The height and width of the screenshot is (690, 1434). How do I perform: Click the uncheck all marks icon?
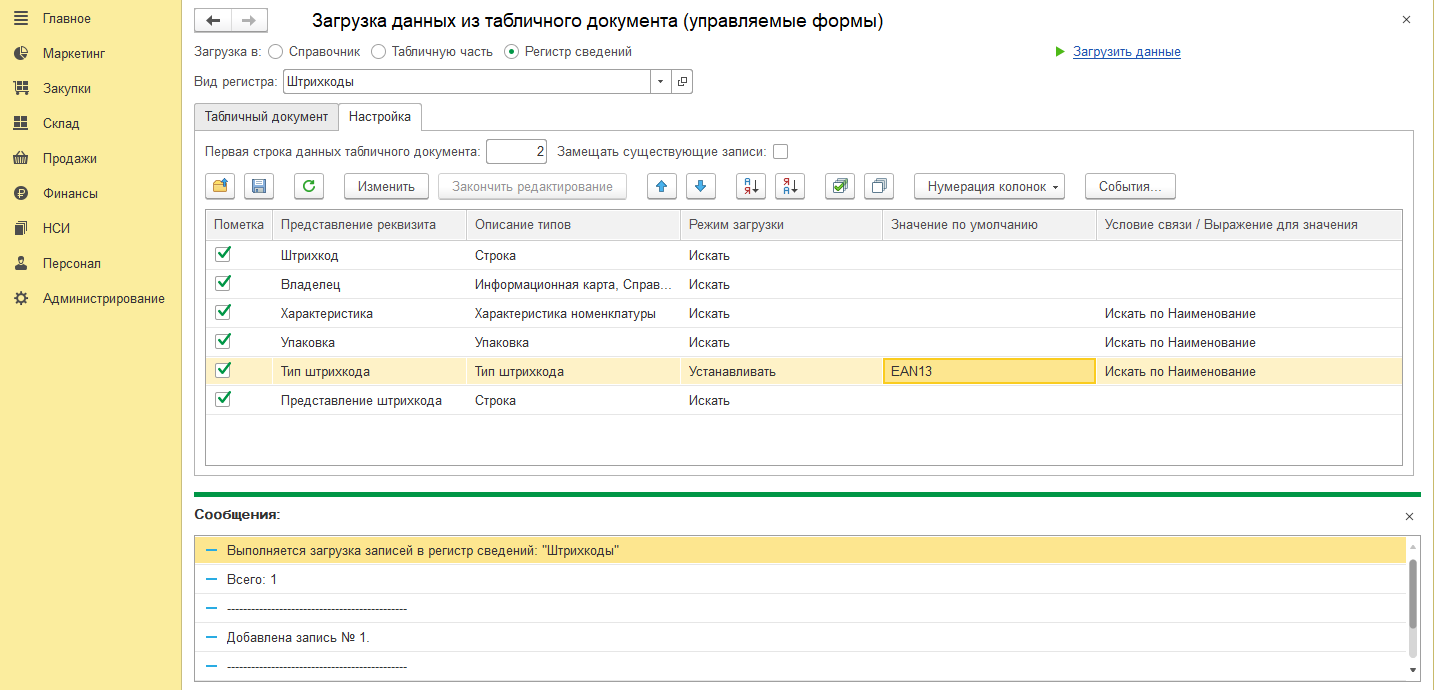pyautogui.click(x=879, y=186)
